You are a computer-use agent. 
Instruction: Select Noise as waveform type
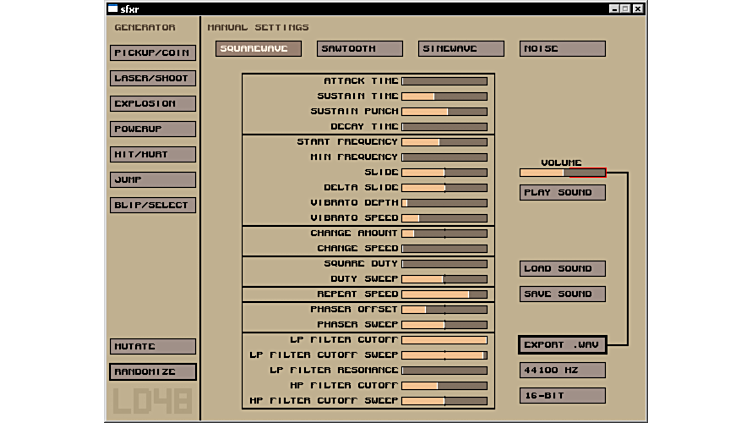[x=562, y=48]
